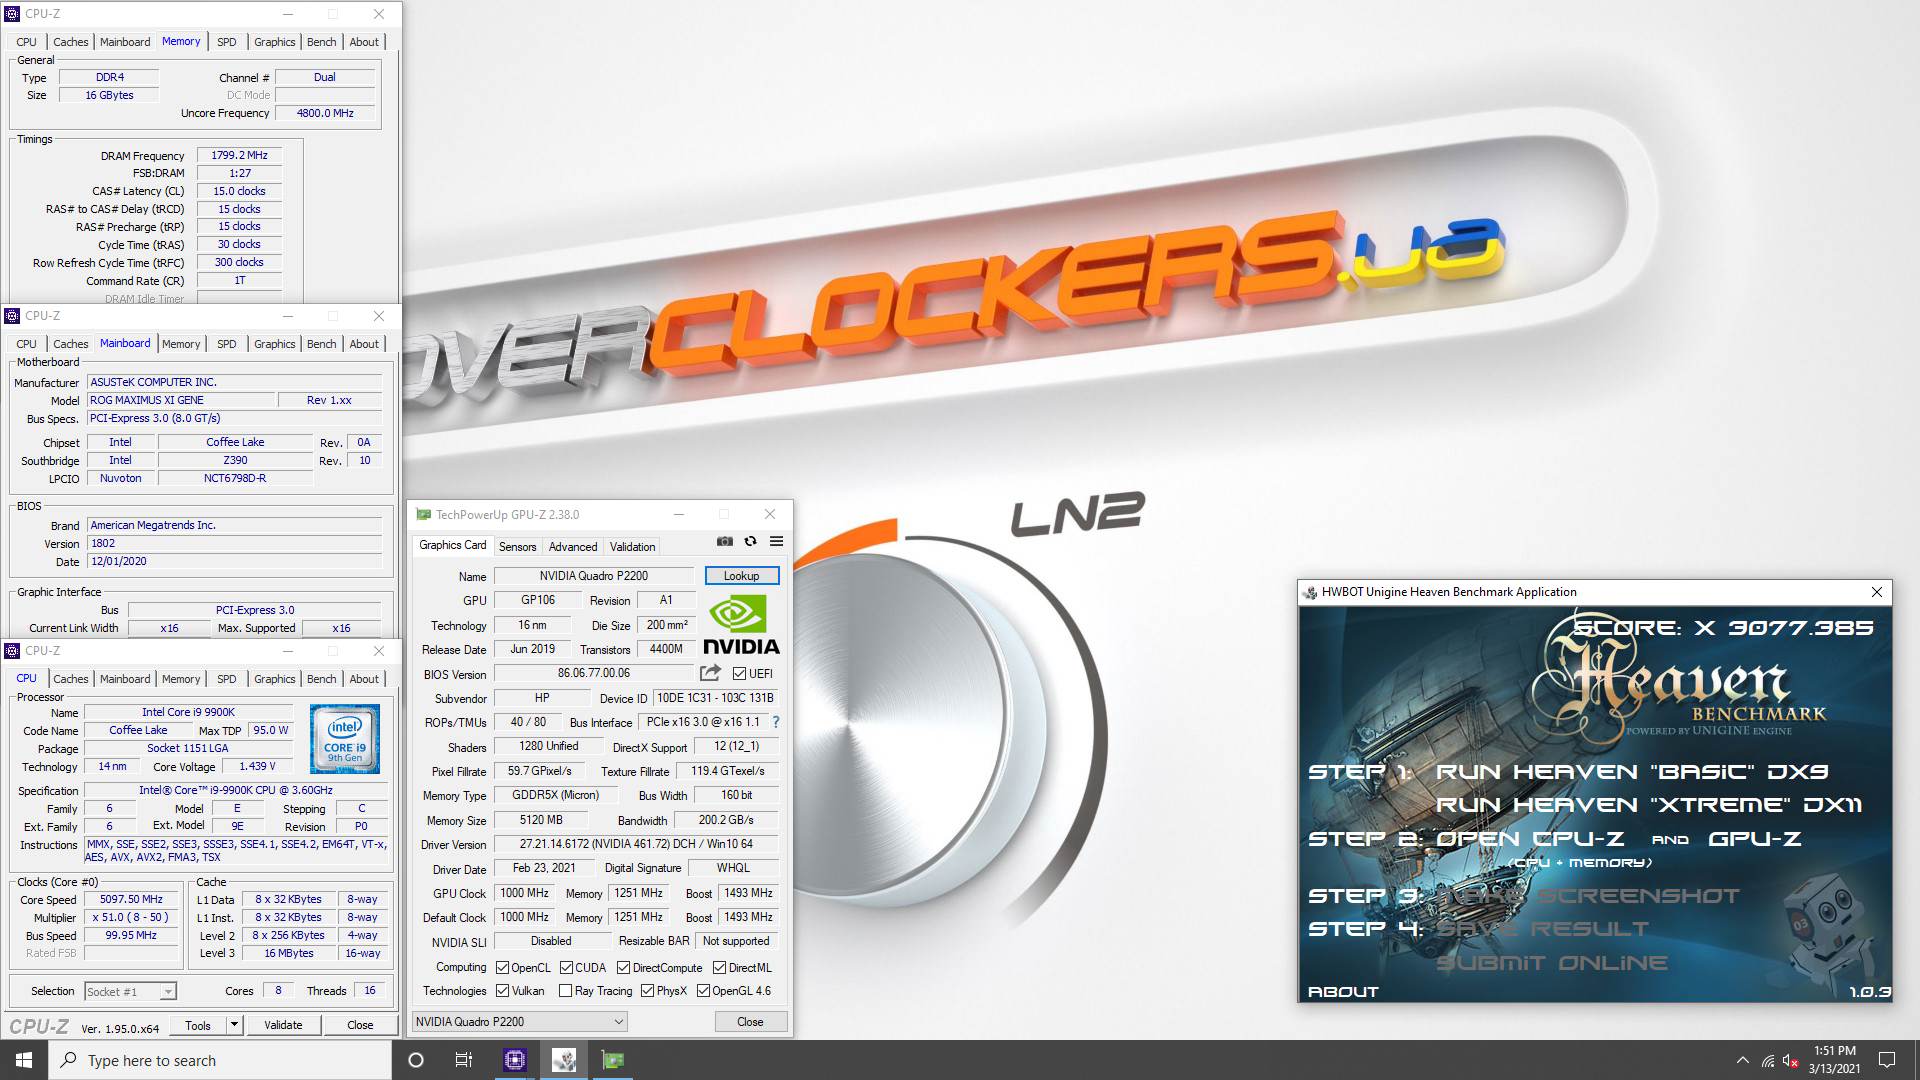Image resolution: width=1920 pixels, height=1080 pixels.
Task: Click the DRAM Frequency value 1799.2 MHz
Action: (x=240, y=155)
